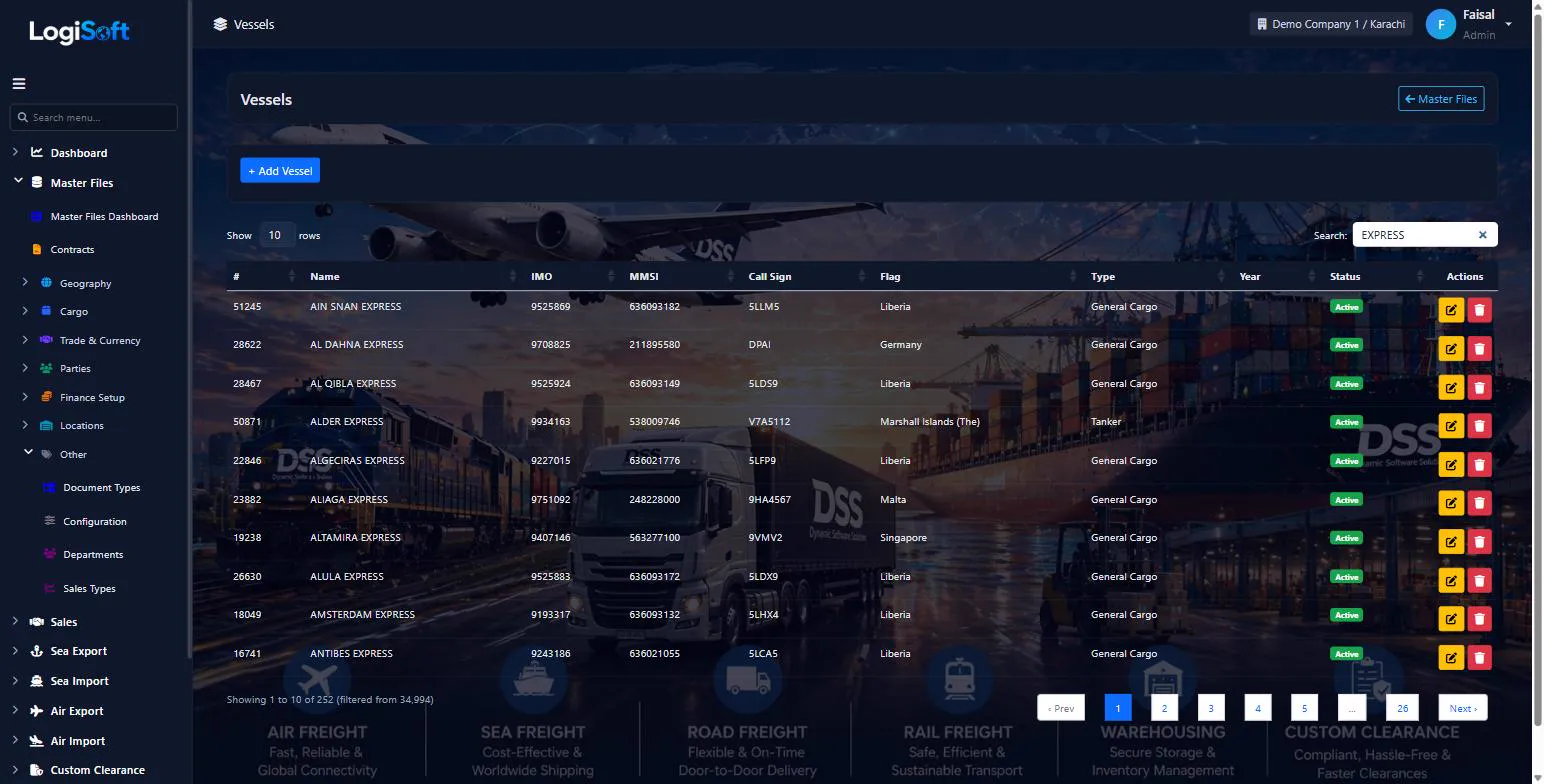Delete the ANTIBES EXPRESS vessel
The width and height of the screenshot is (1544, 784).
[1479, 657]
